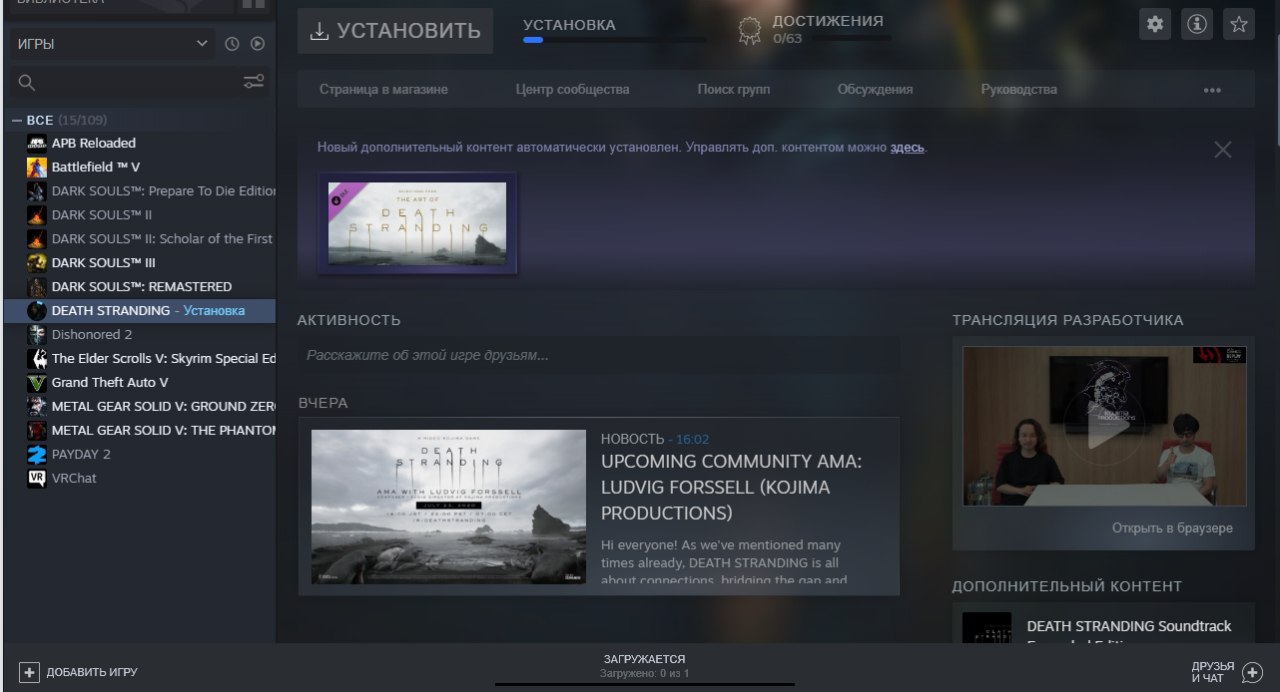Click the activity post text field

click(x=598, y=355)
